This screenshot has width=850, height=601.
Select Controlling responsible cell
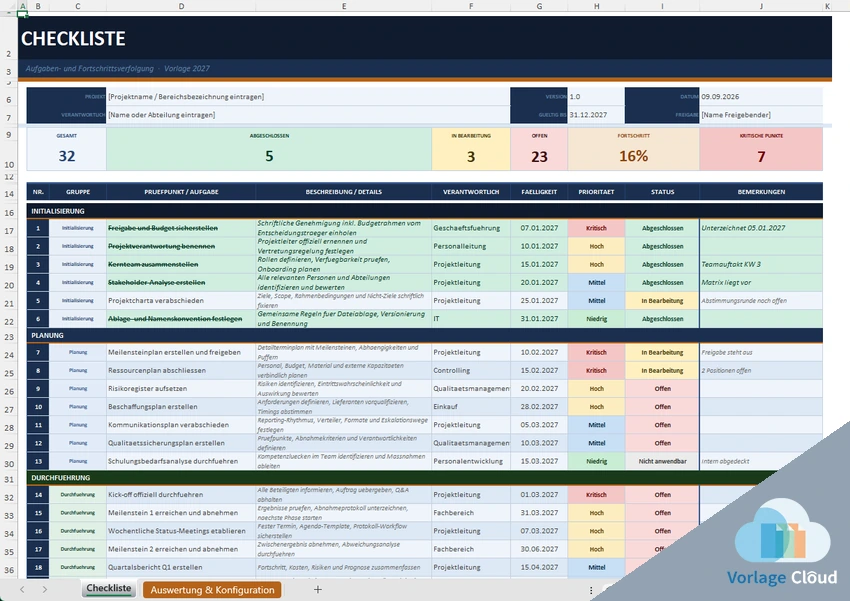pyautogui.click(x=471, y=371)
